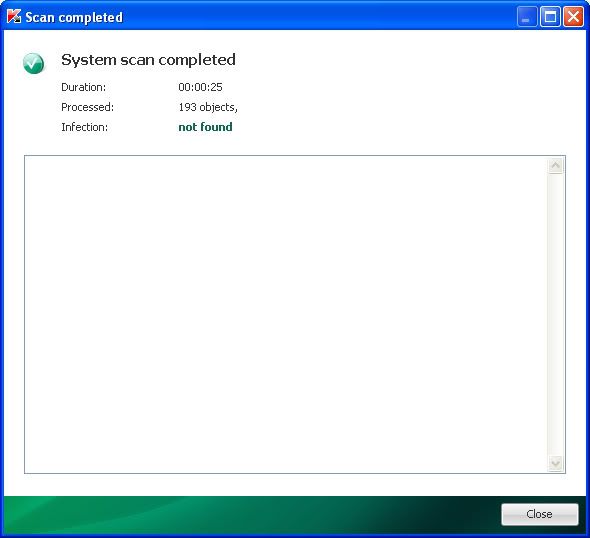This screenshot has width=590, height=538.
Task: Click the green checkmark status icon
Action: point(33,63)
